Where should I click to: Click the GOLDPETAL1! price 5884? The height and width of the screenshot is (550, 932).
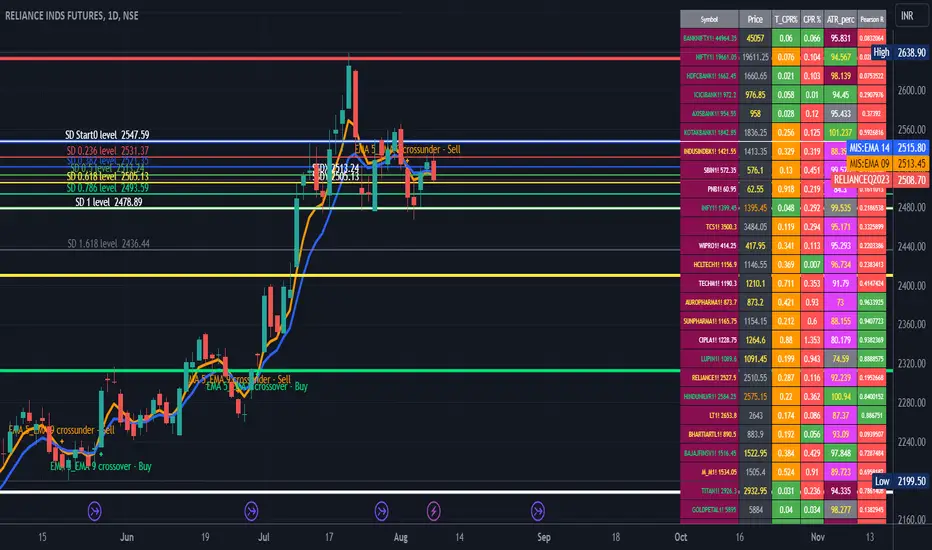point(755,510)
